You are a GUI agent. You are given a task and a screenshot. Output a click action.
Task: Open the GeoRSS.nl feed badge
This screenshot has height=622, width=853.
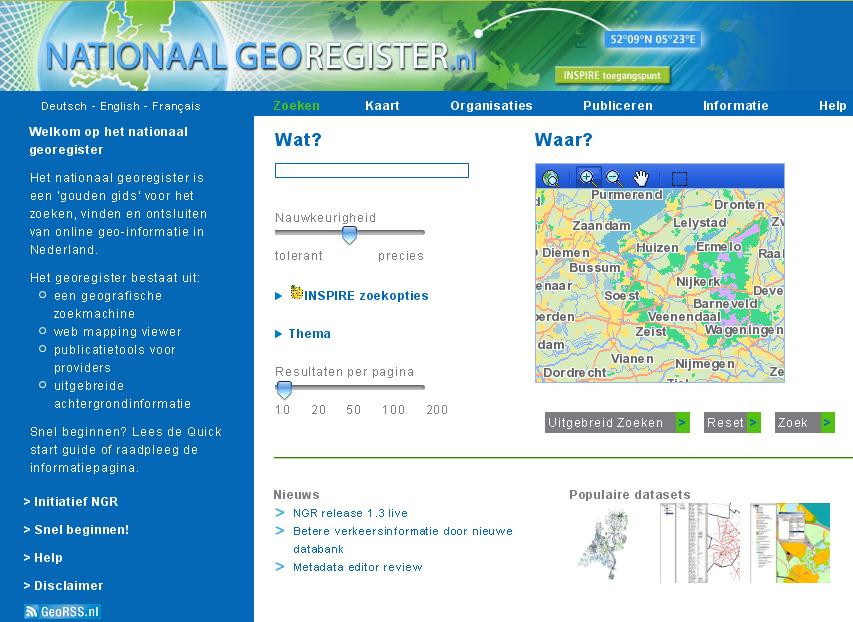point(62,612)
